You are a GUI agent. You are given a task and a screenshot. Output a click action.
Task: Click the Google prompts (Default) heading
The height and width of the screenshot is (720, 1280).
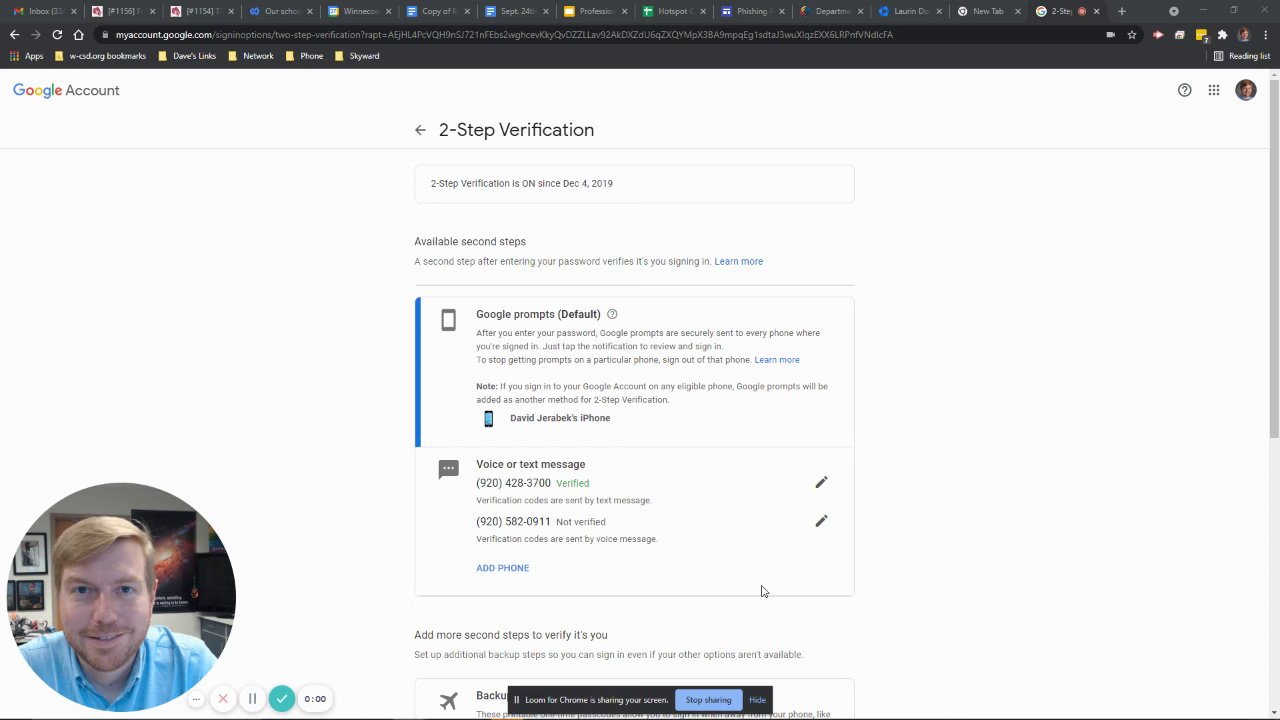(x=538, y=314)
